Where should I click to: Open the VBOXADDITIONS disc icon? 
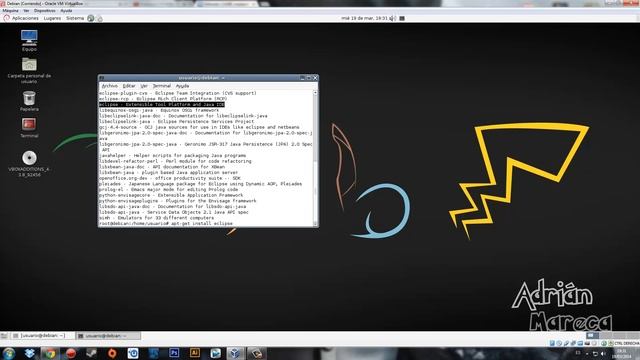click(29, 163)
